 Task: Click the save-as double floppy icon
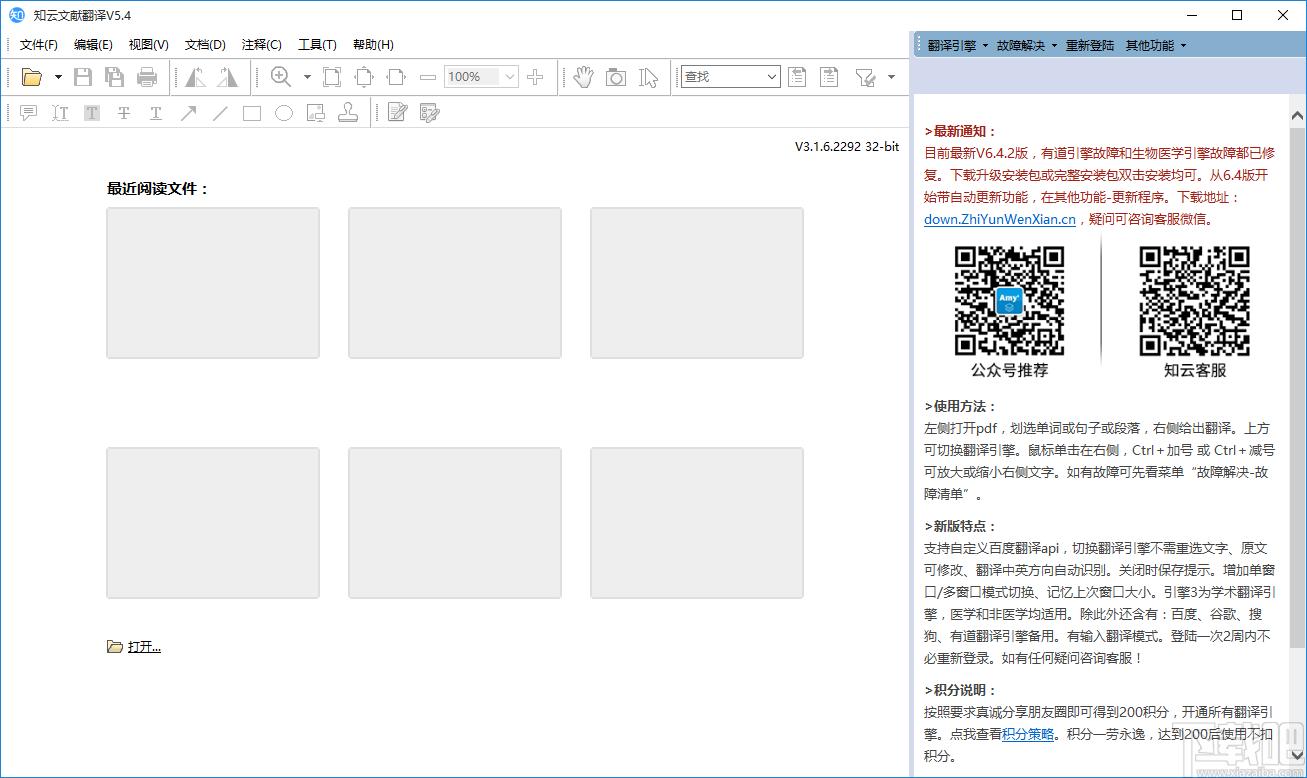115,77
